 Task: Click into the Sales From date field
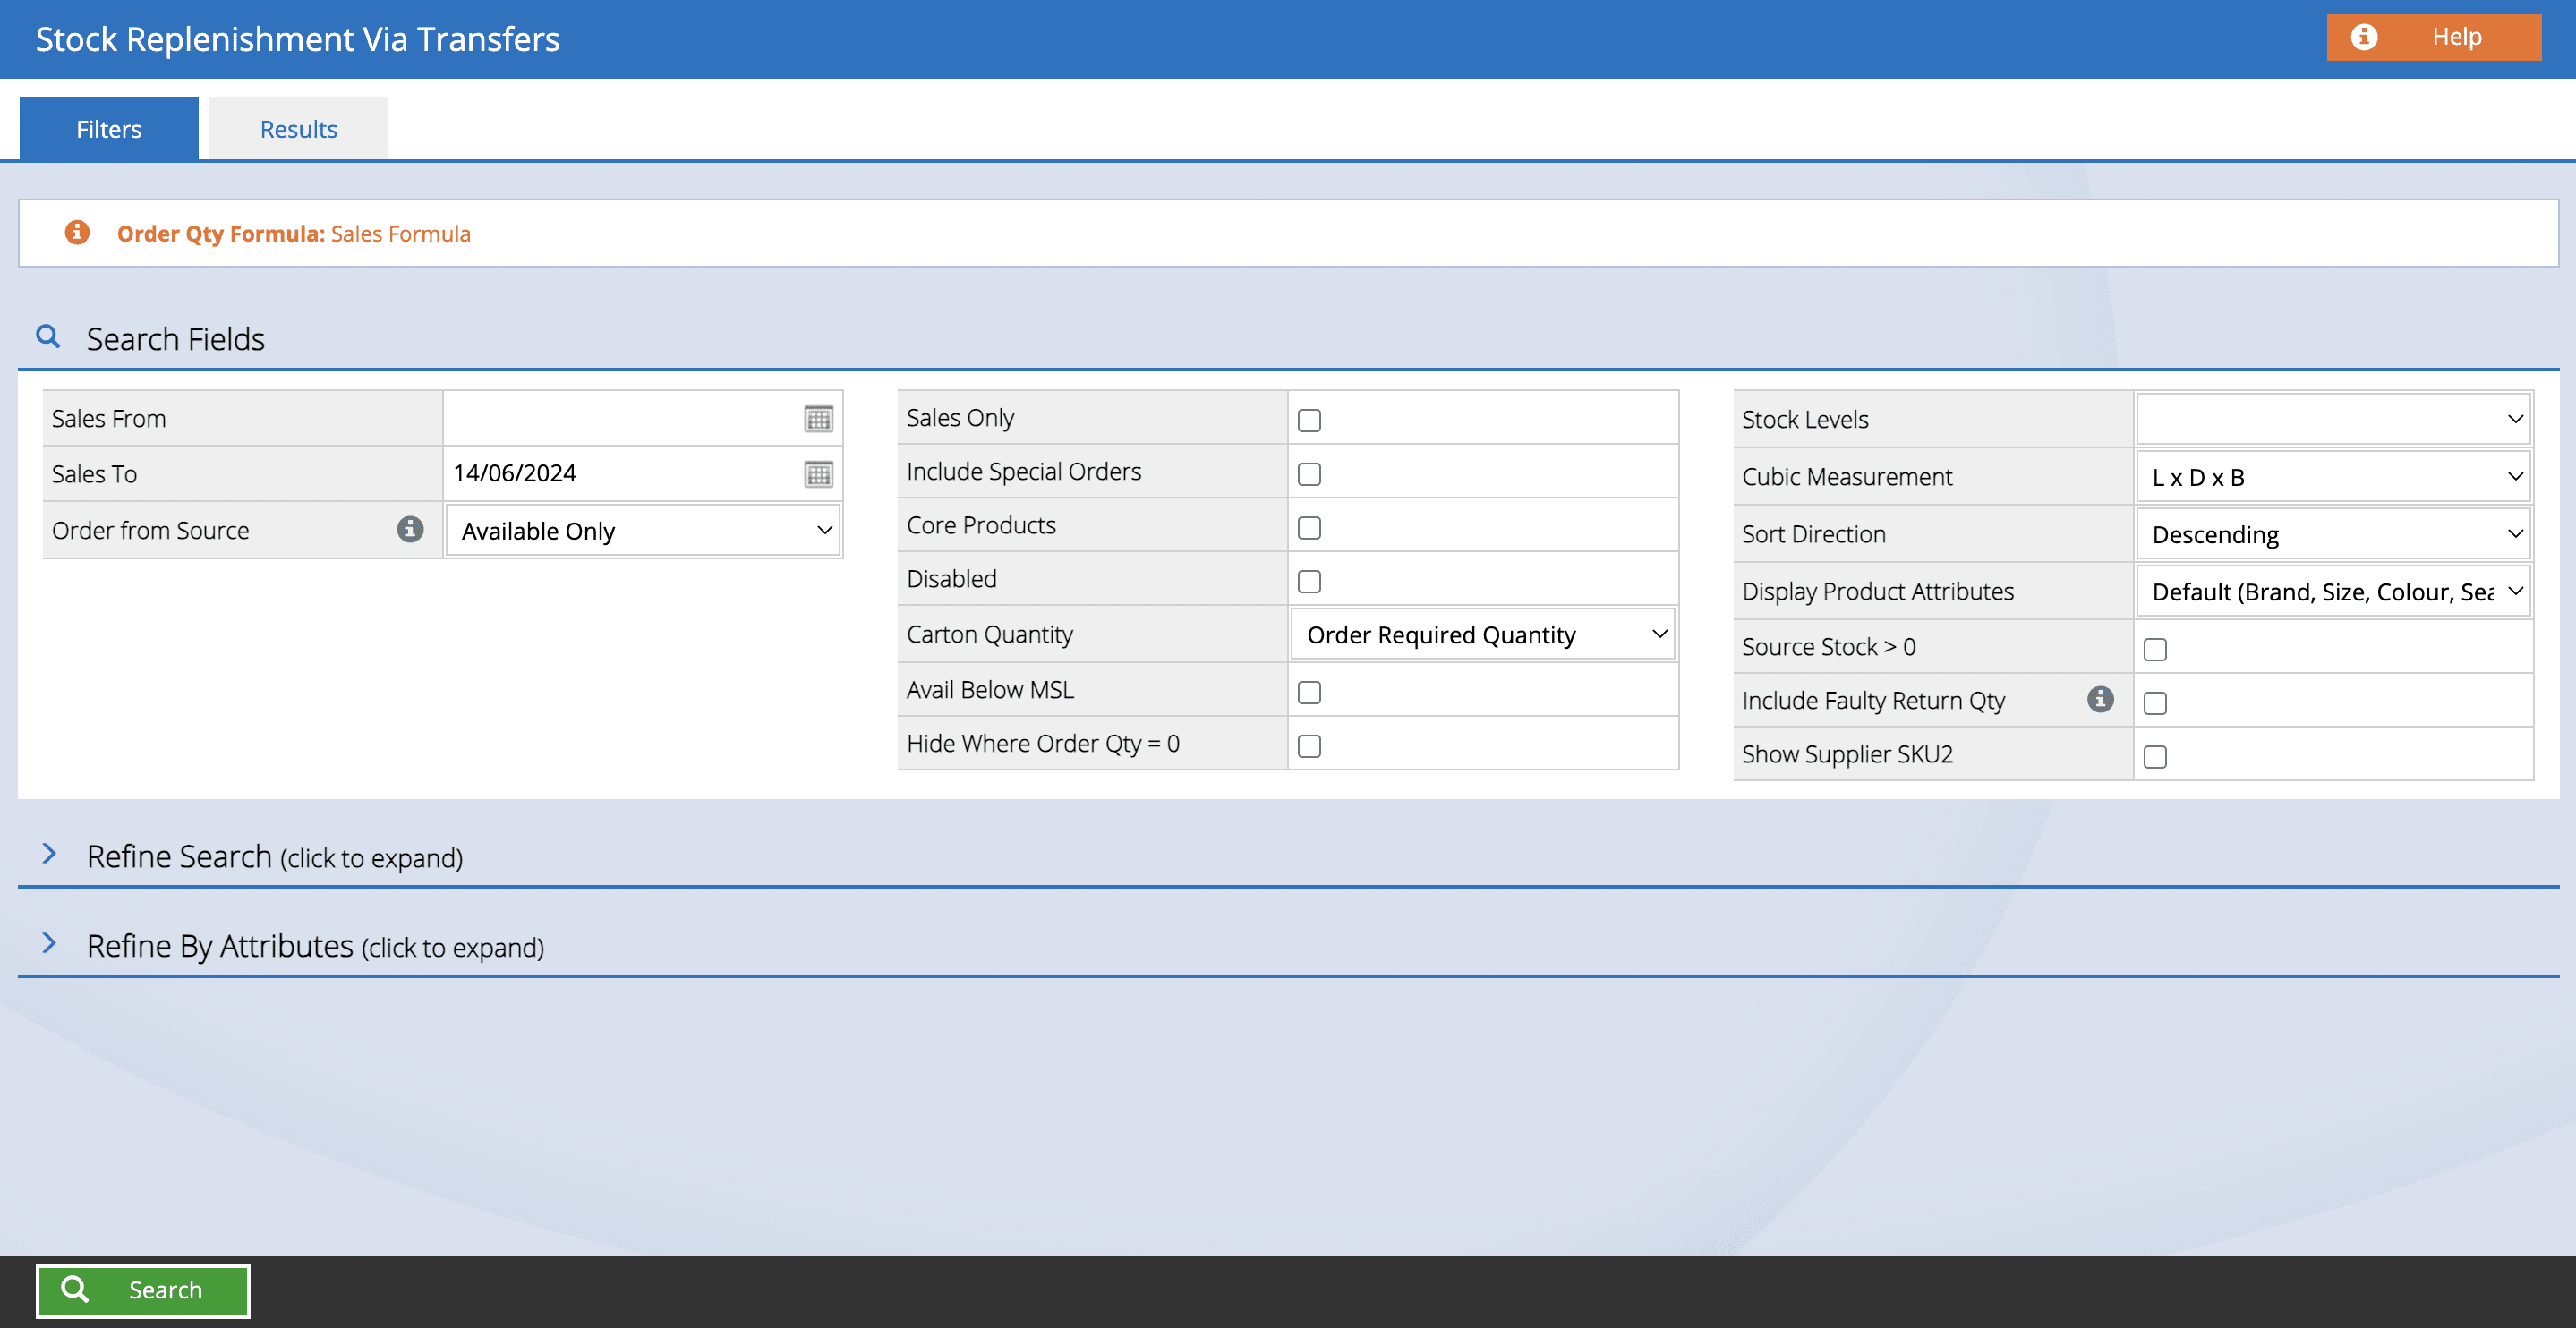coord(622,419)
